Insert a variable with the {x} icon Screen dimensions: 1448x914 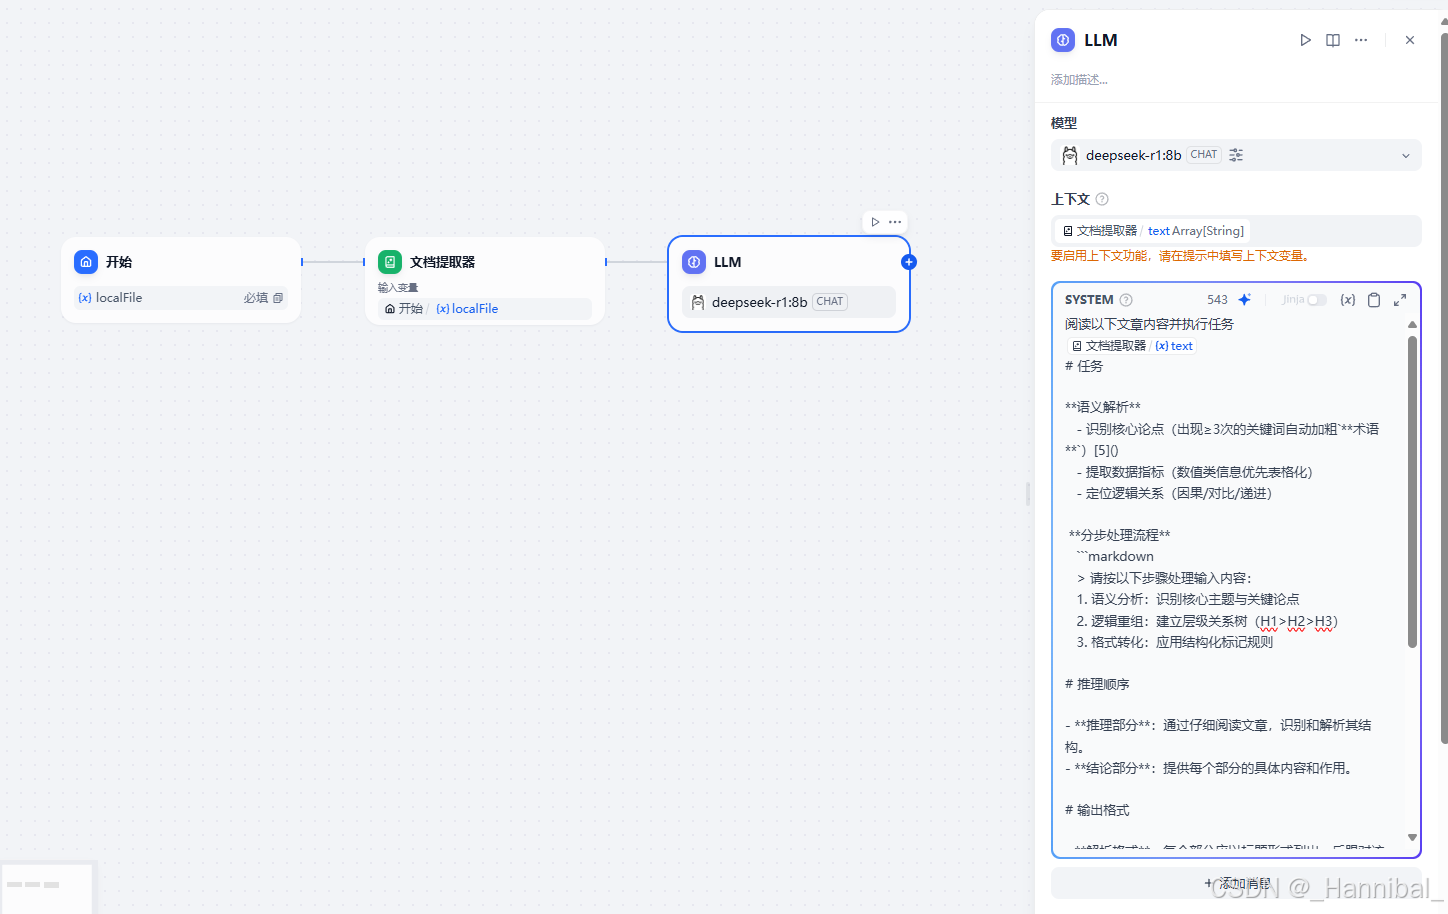[x=1348, y=300]
